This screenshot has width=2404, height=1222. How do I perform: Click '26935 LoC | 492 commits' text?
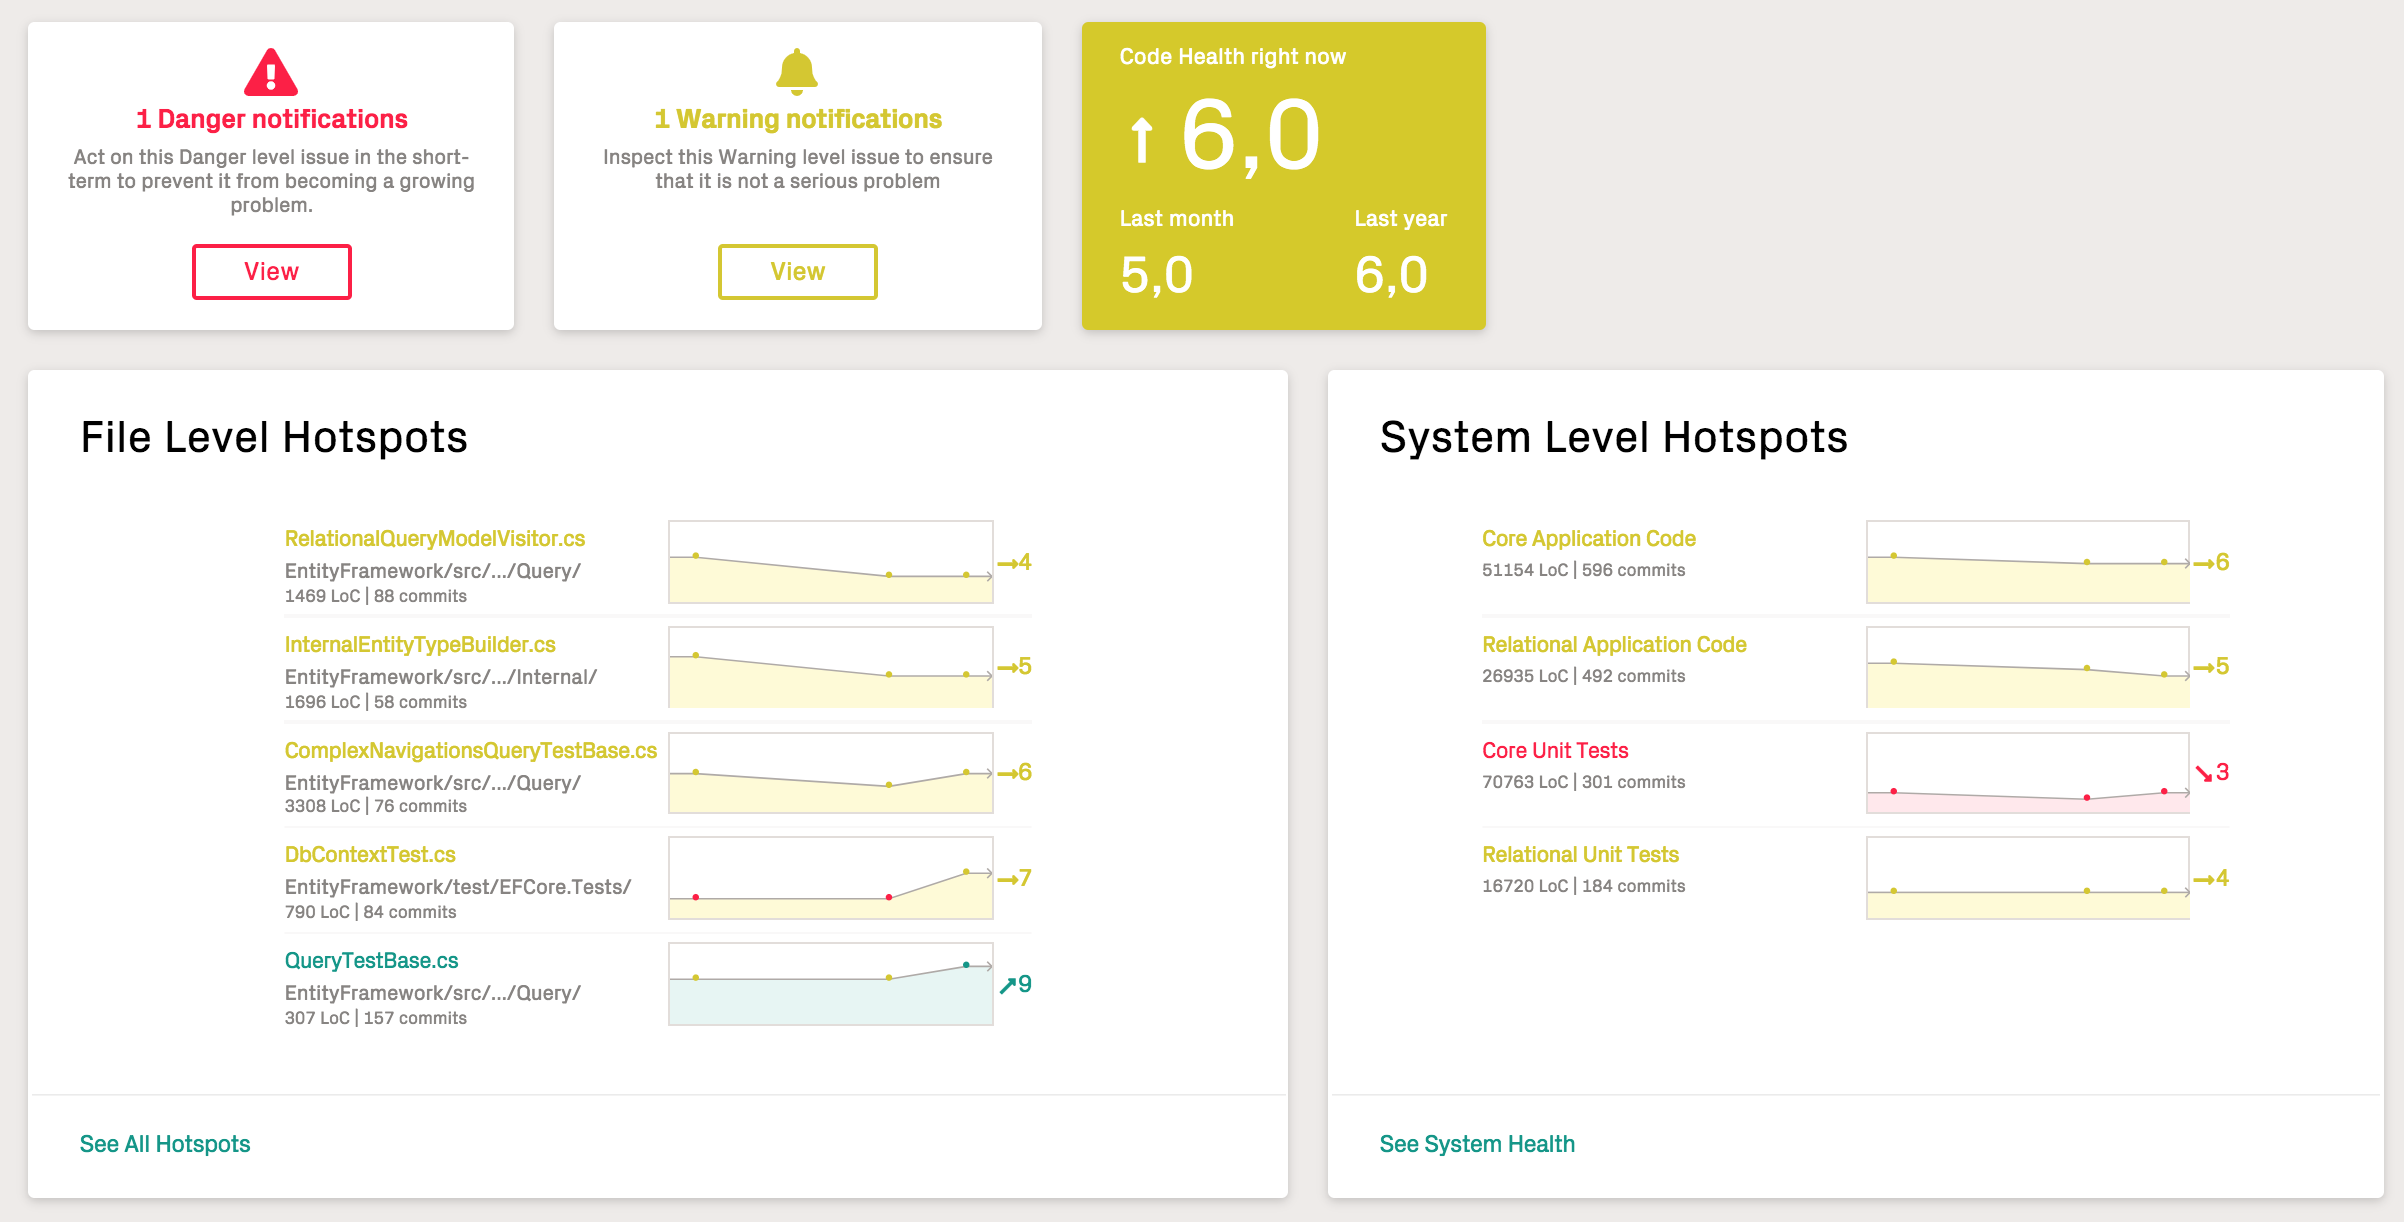point(1584,676)
